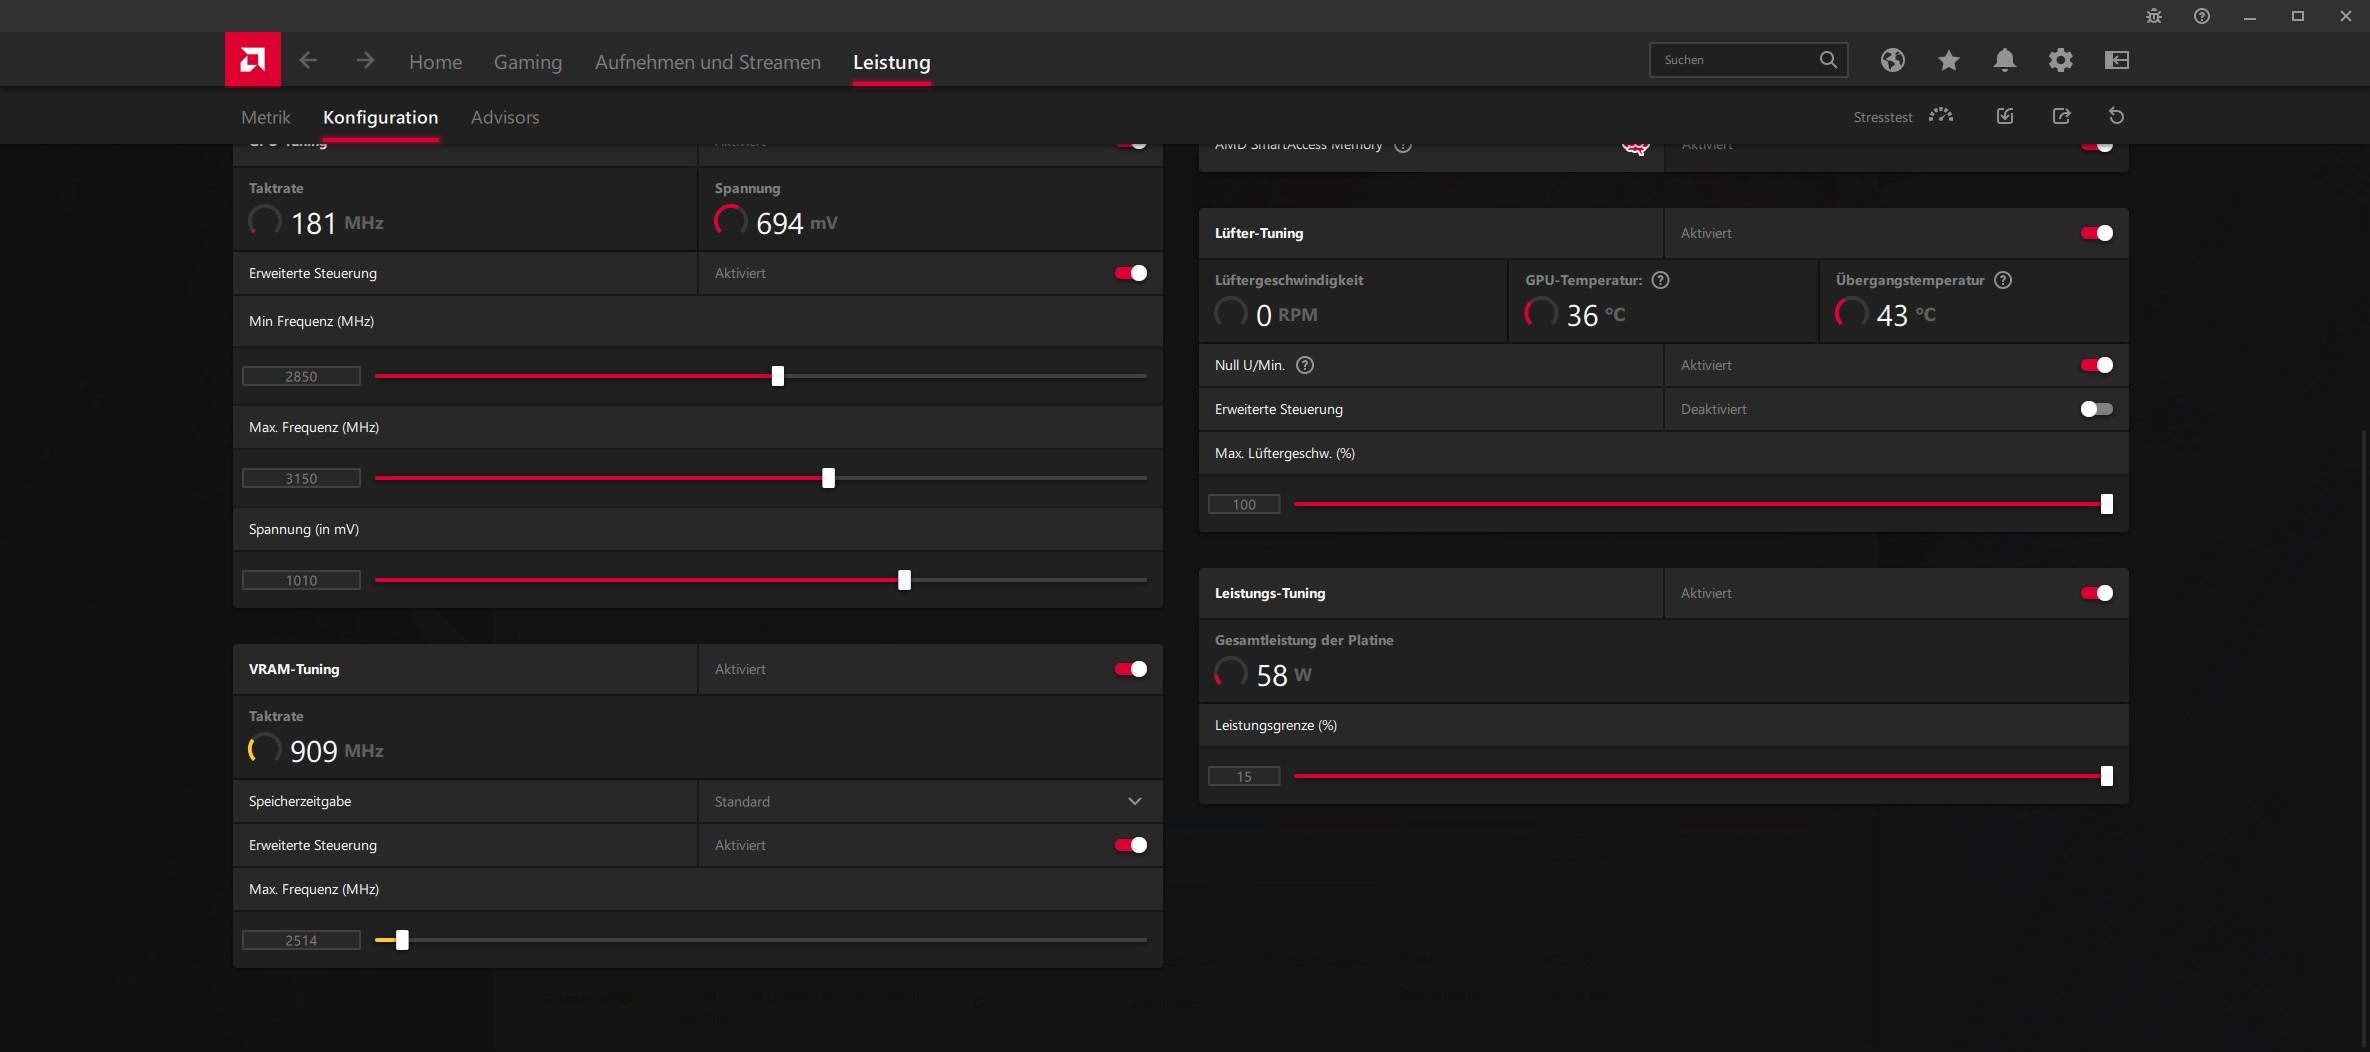Click the magnifier search icon
Viewport: 2370px width, 1052px height.
point(1828,60)
